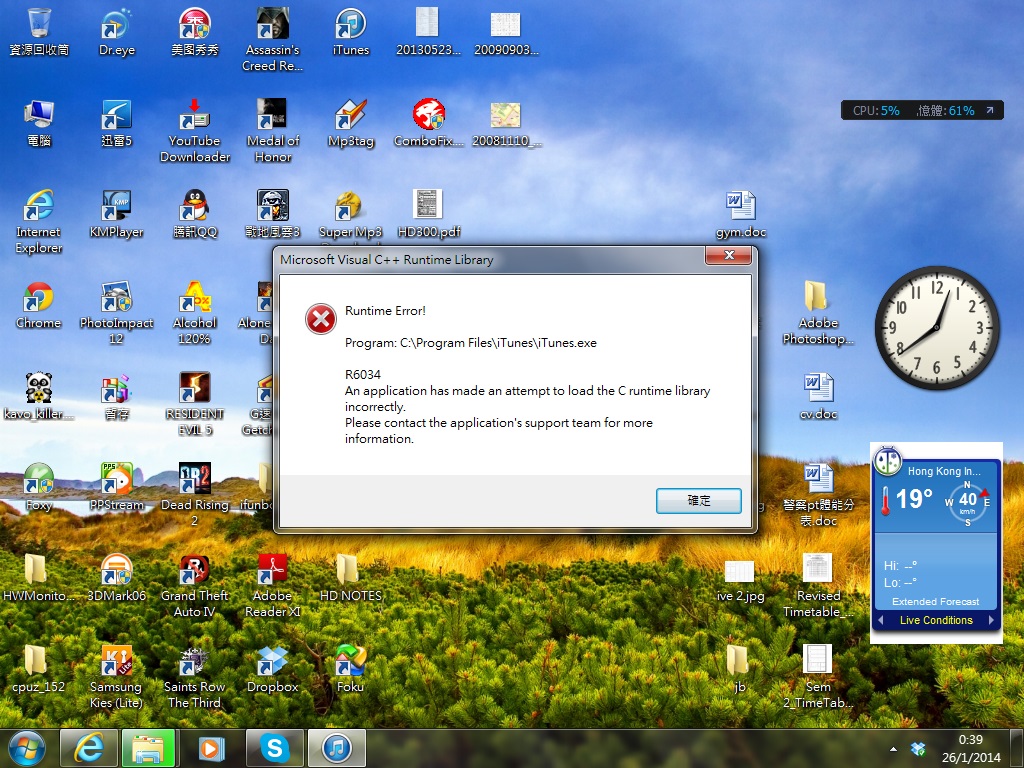Select the 20130523 file thumbnail

click(x=428, y=31)
